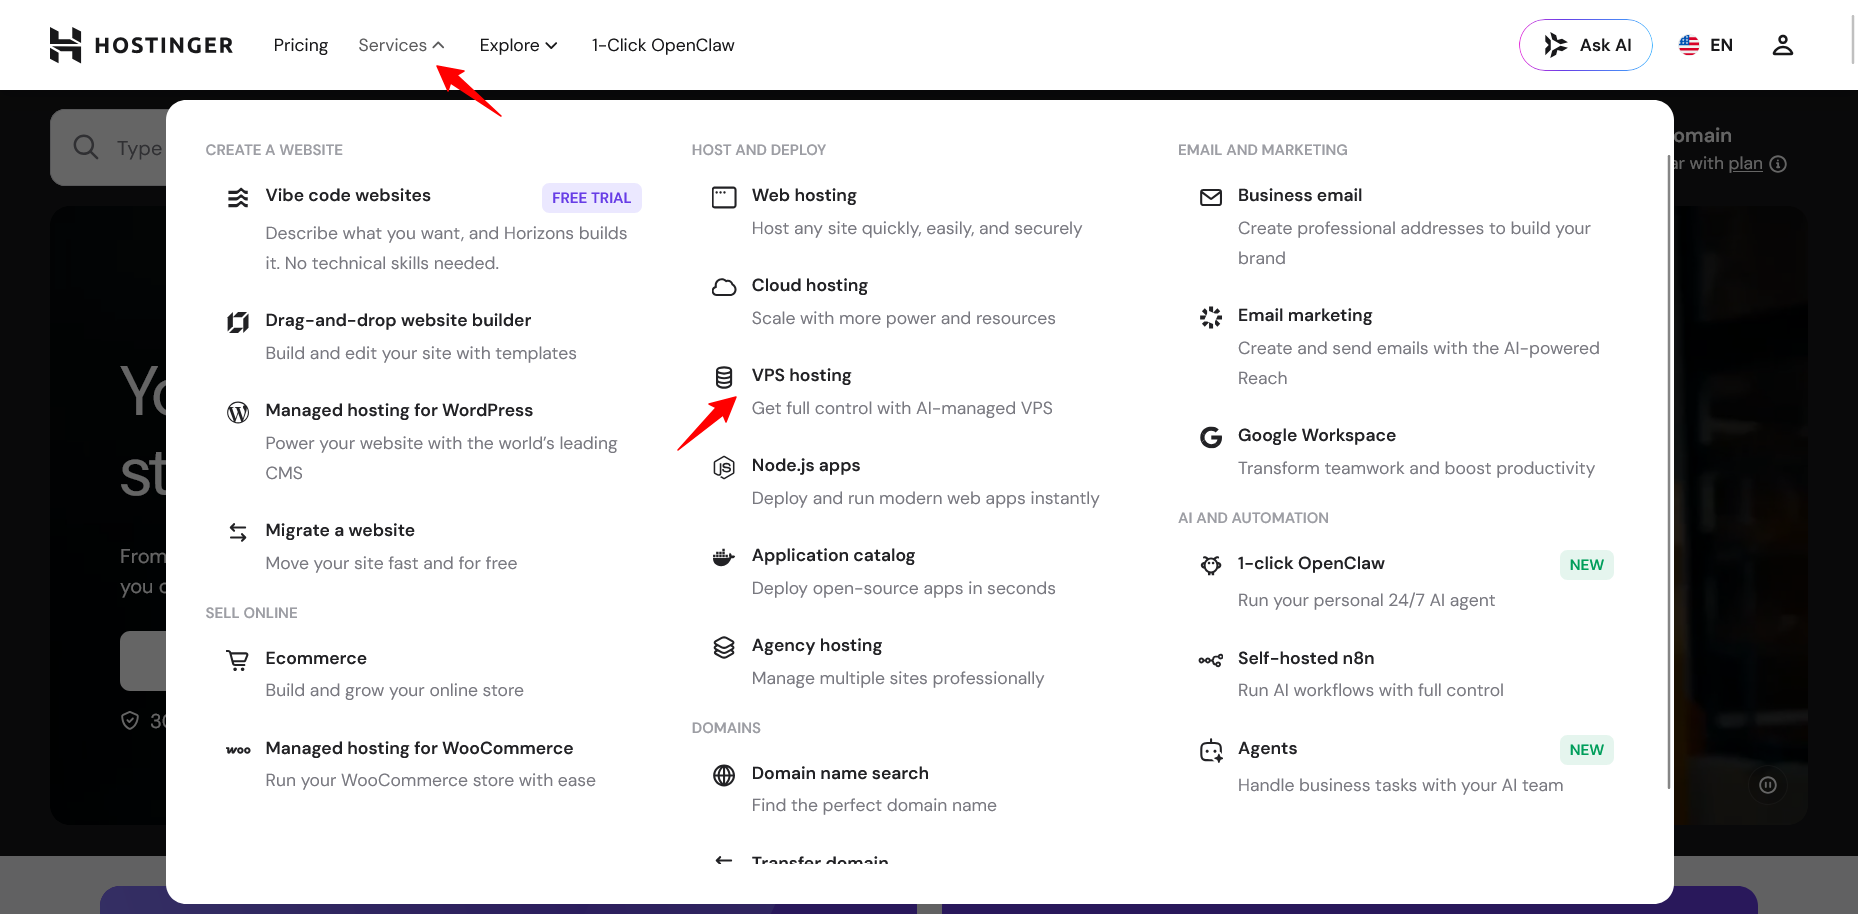Click the NEW badge beside 1-click OpenClaw
The image size is (1858, 915).
coord(1586,565)
